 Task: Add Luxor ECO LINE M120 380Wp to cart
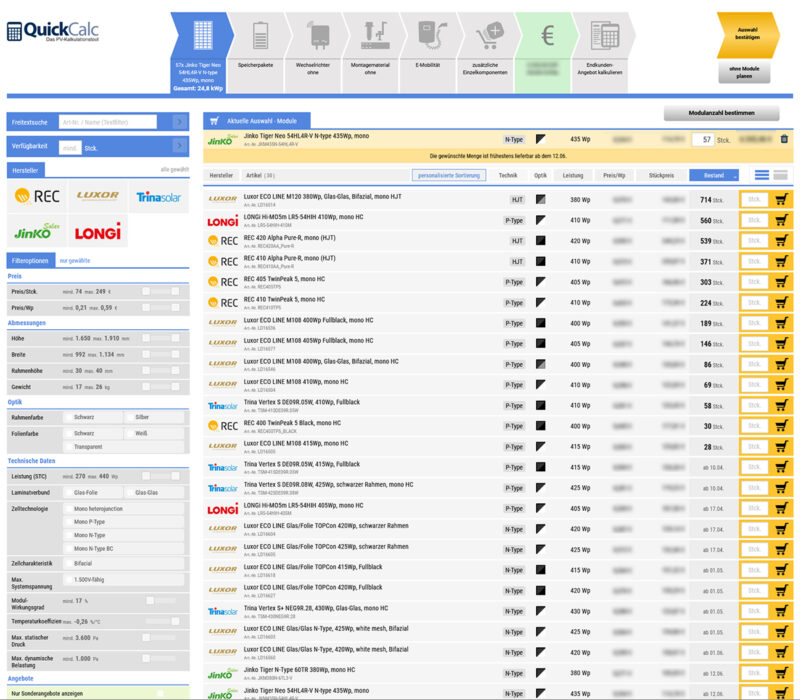[x=781, y=199]
